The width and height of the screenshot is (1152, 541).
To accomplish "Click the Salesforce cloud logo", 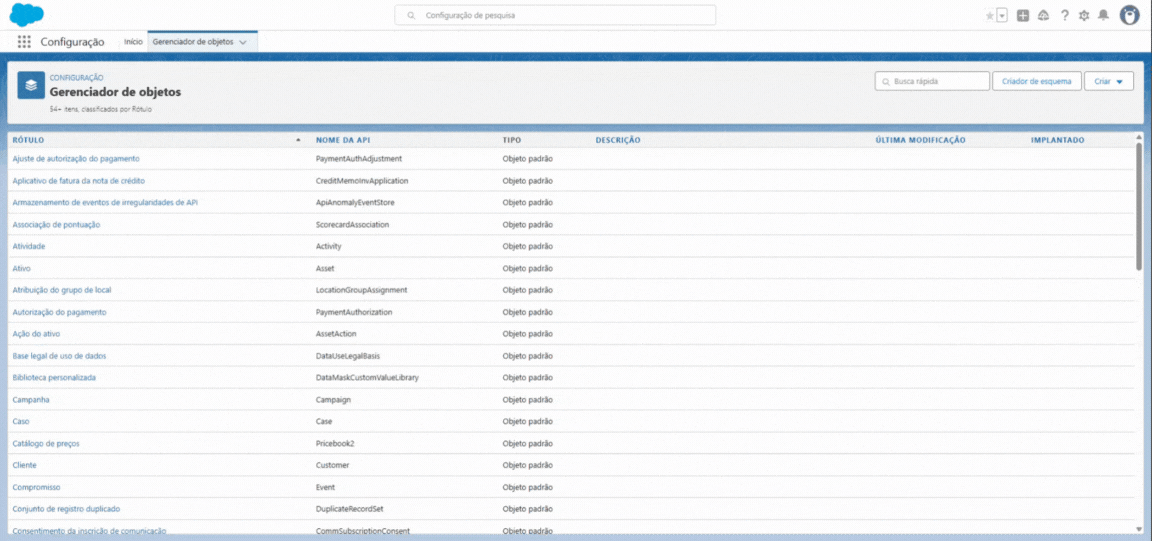I will [x=27, y=15].
